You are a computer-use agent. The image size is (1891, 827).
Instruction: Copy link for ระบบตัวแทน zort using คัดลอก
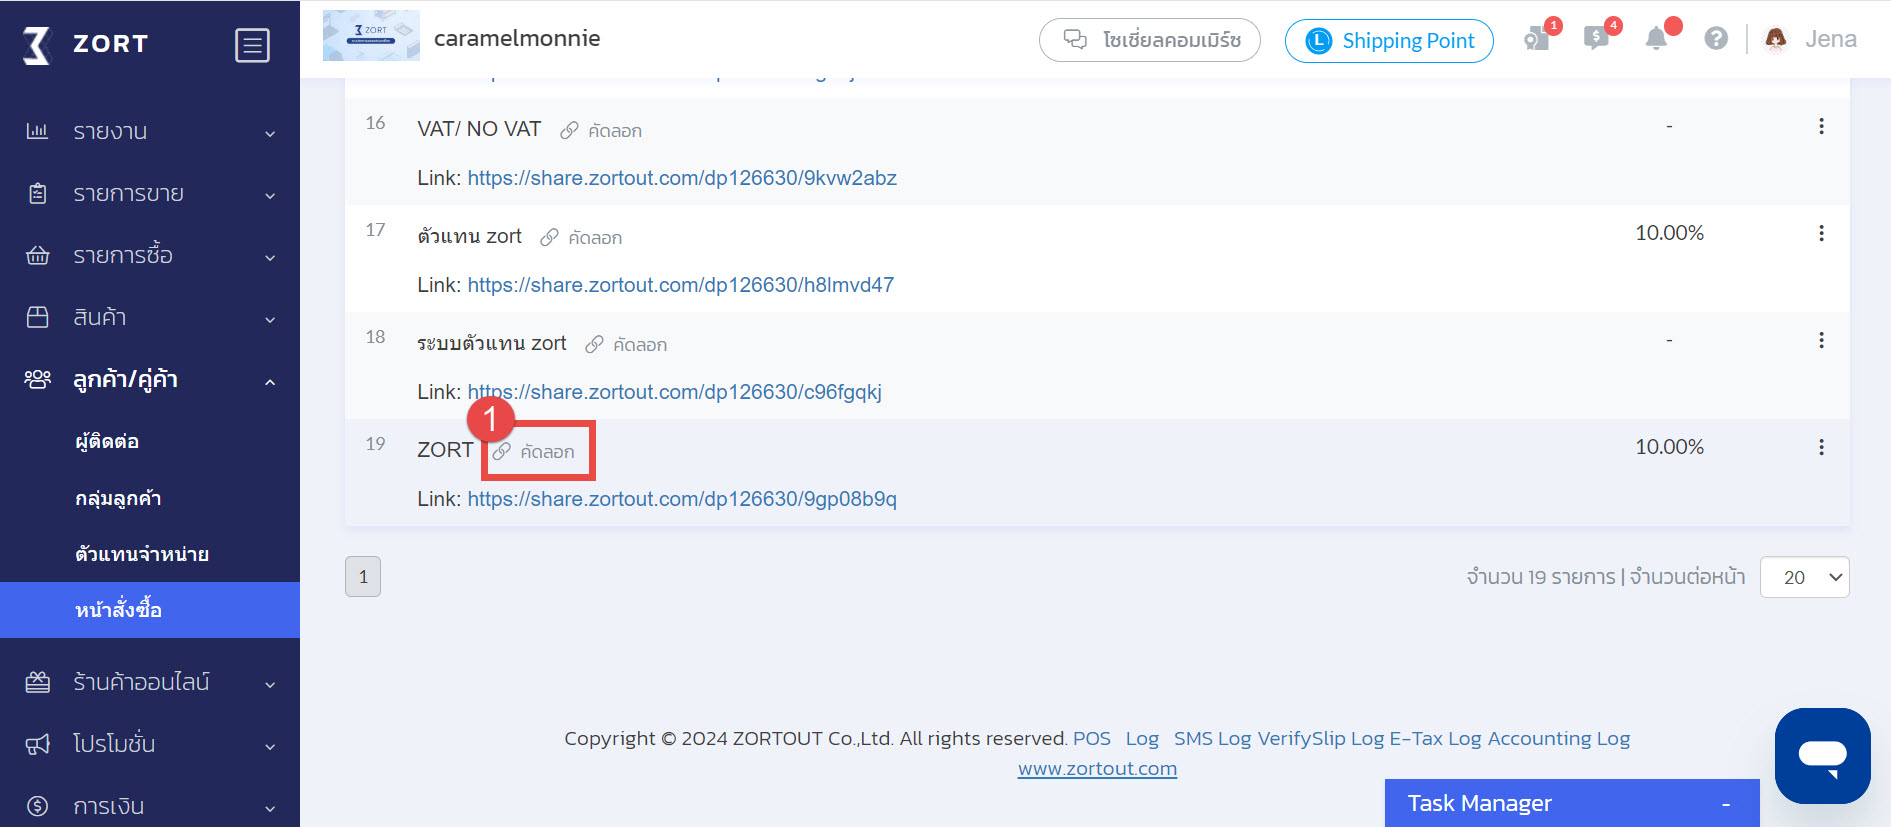point(640,345)
